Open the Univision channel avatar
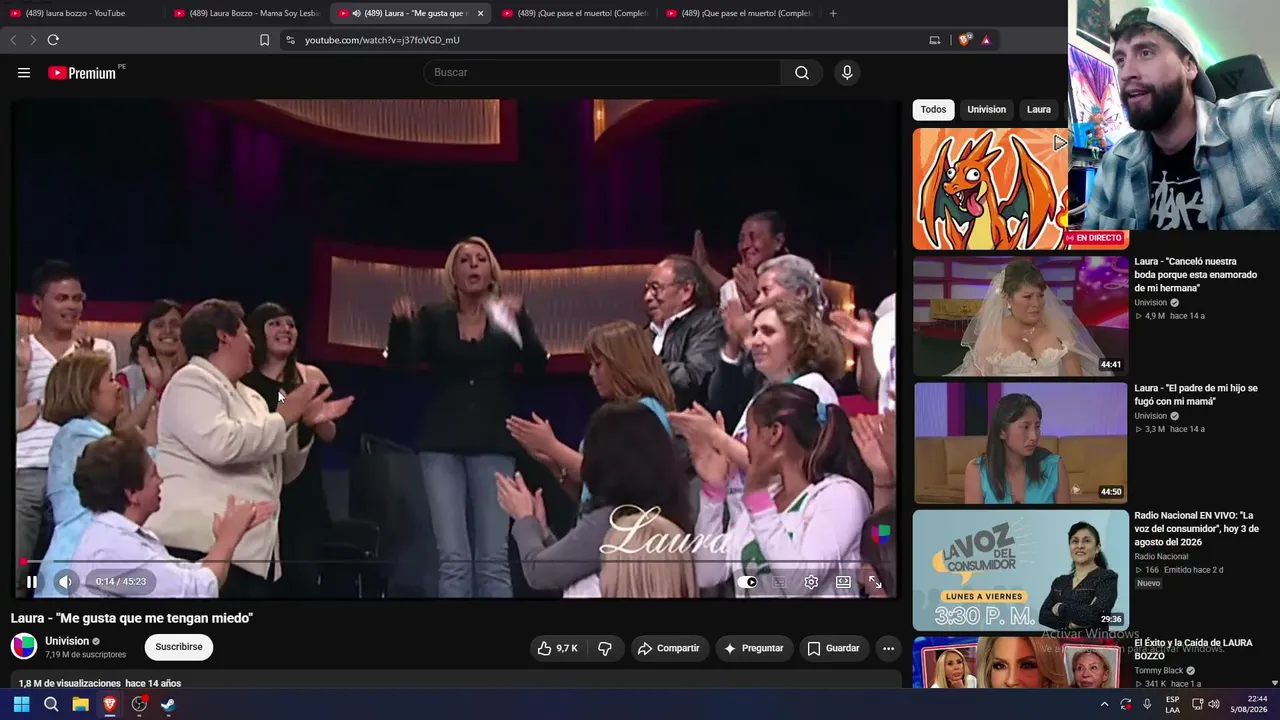The image size is (1280, 720). 24,646
